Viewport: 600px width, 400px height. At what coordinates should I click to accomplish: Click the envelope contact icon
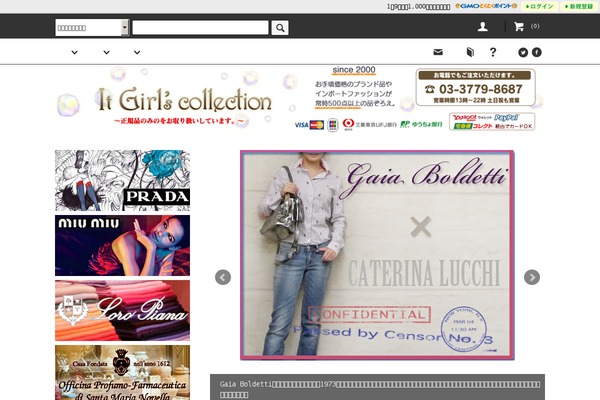click(438, 52)
